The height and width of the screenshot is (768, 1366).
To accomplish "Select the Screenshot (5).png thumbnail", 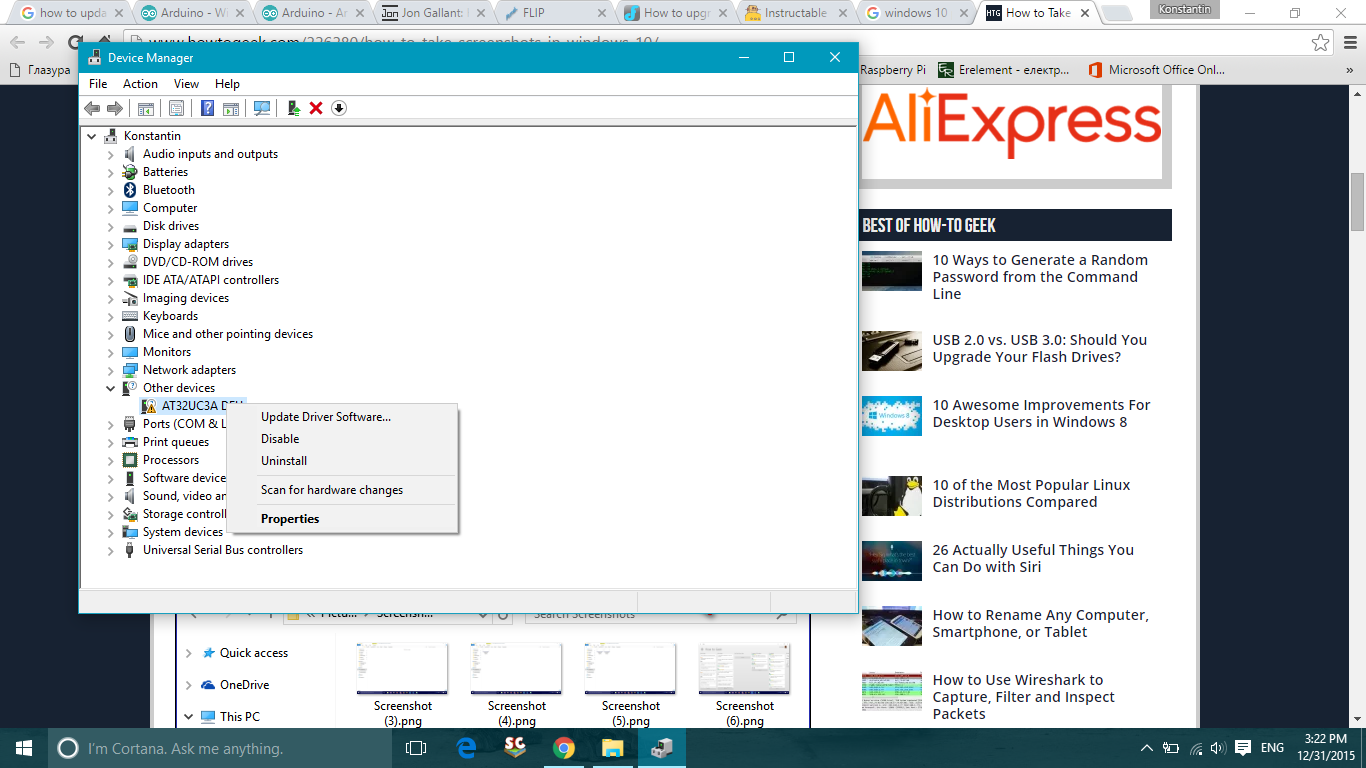I will [630, 668].
